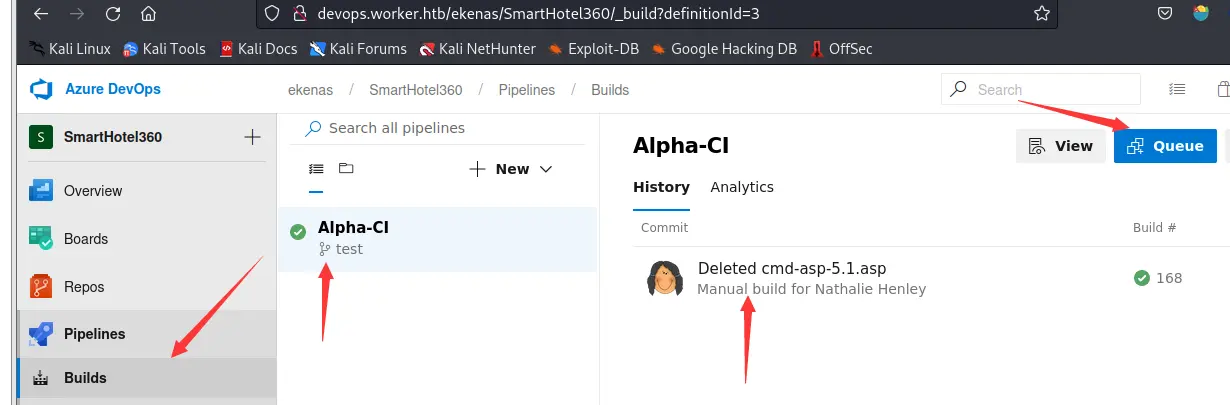Click the Queue build button
The image size is (1230, 405).
[x=1165, y=146]
